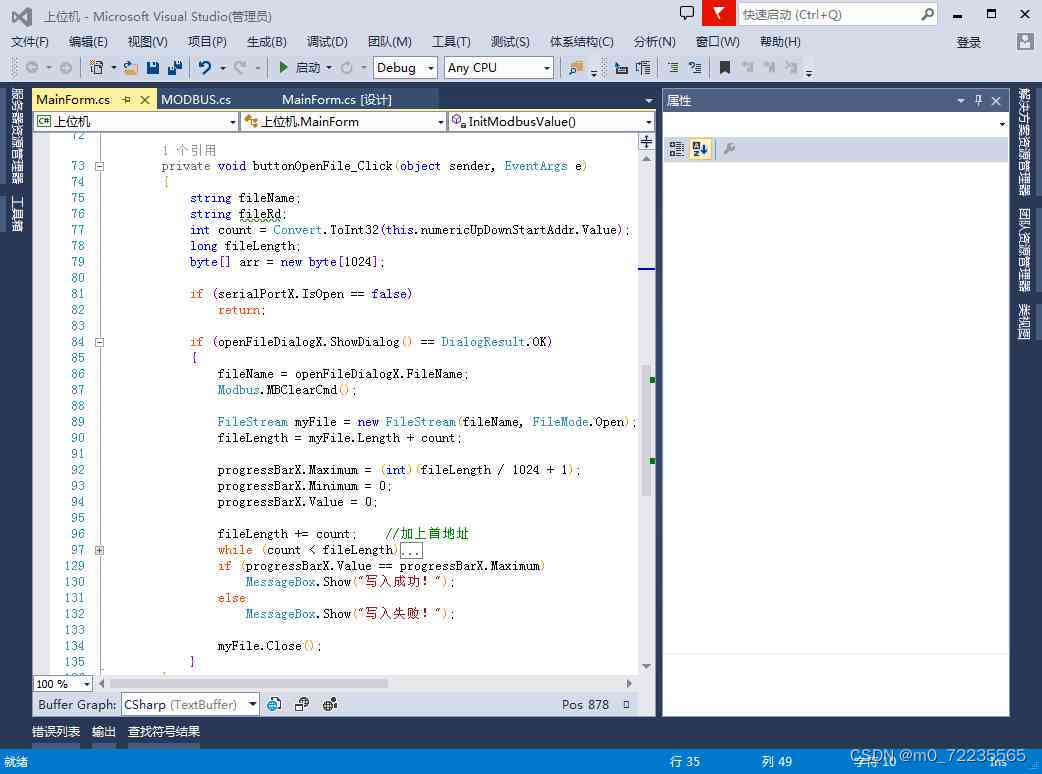Screen dimensions: 1042x774
Task: Start debugging with the green play button
Action: [x=283, y=67]
